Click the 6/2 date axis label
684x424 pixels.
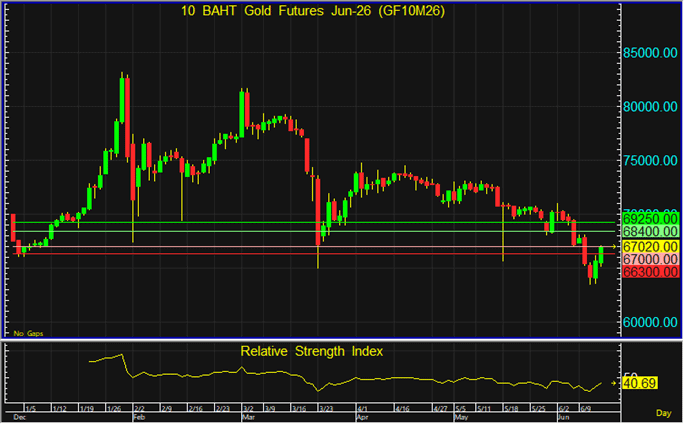tap(564, 409)
